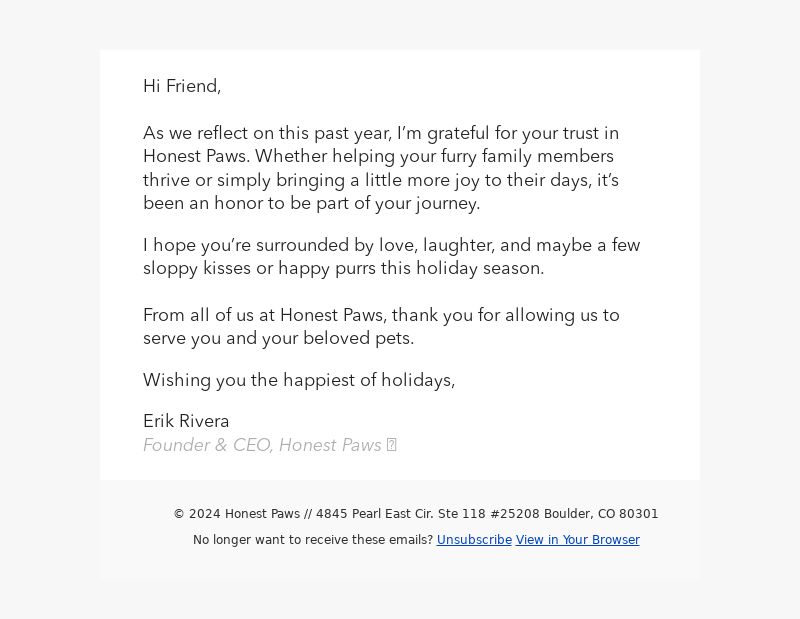Click the emoji glyph after Honest Paws
Viewport: 800px width, 619px height.
[392, 446]
